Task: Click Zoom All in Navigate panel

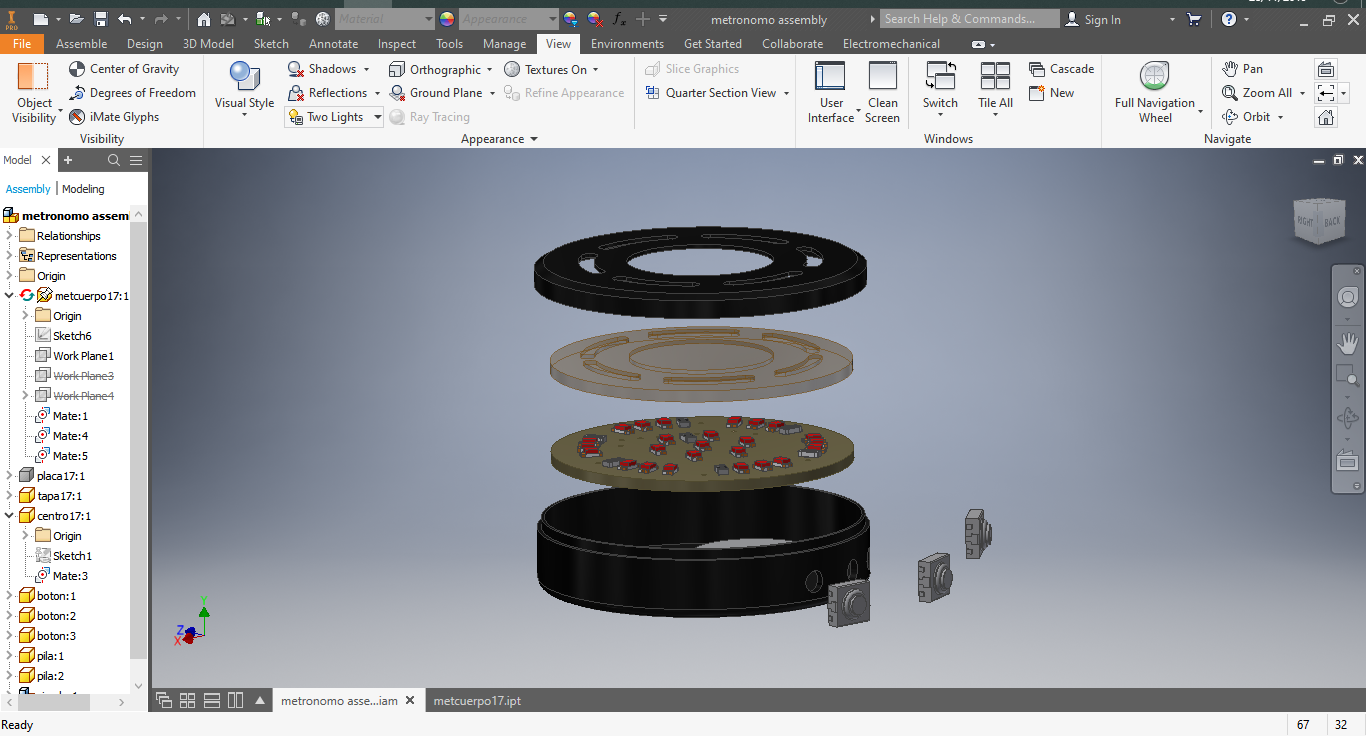Action: (1257, 93)
